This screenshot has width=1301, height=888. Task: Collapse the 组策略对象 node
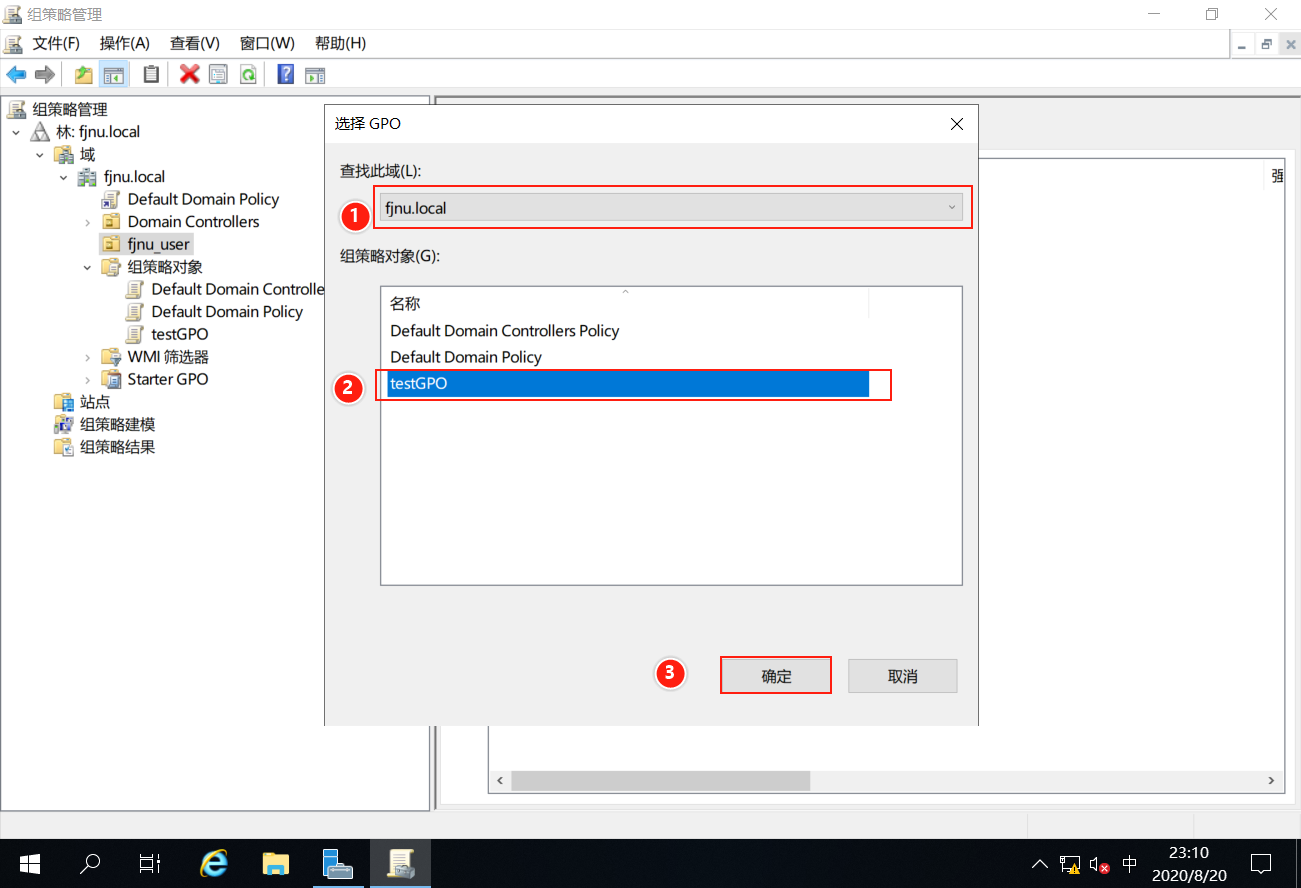pos(88,267)
